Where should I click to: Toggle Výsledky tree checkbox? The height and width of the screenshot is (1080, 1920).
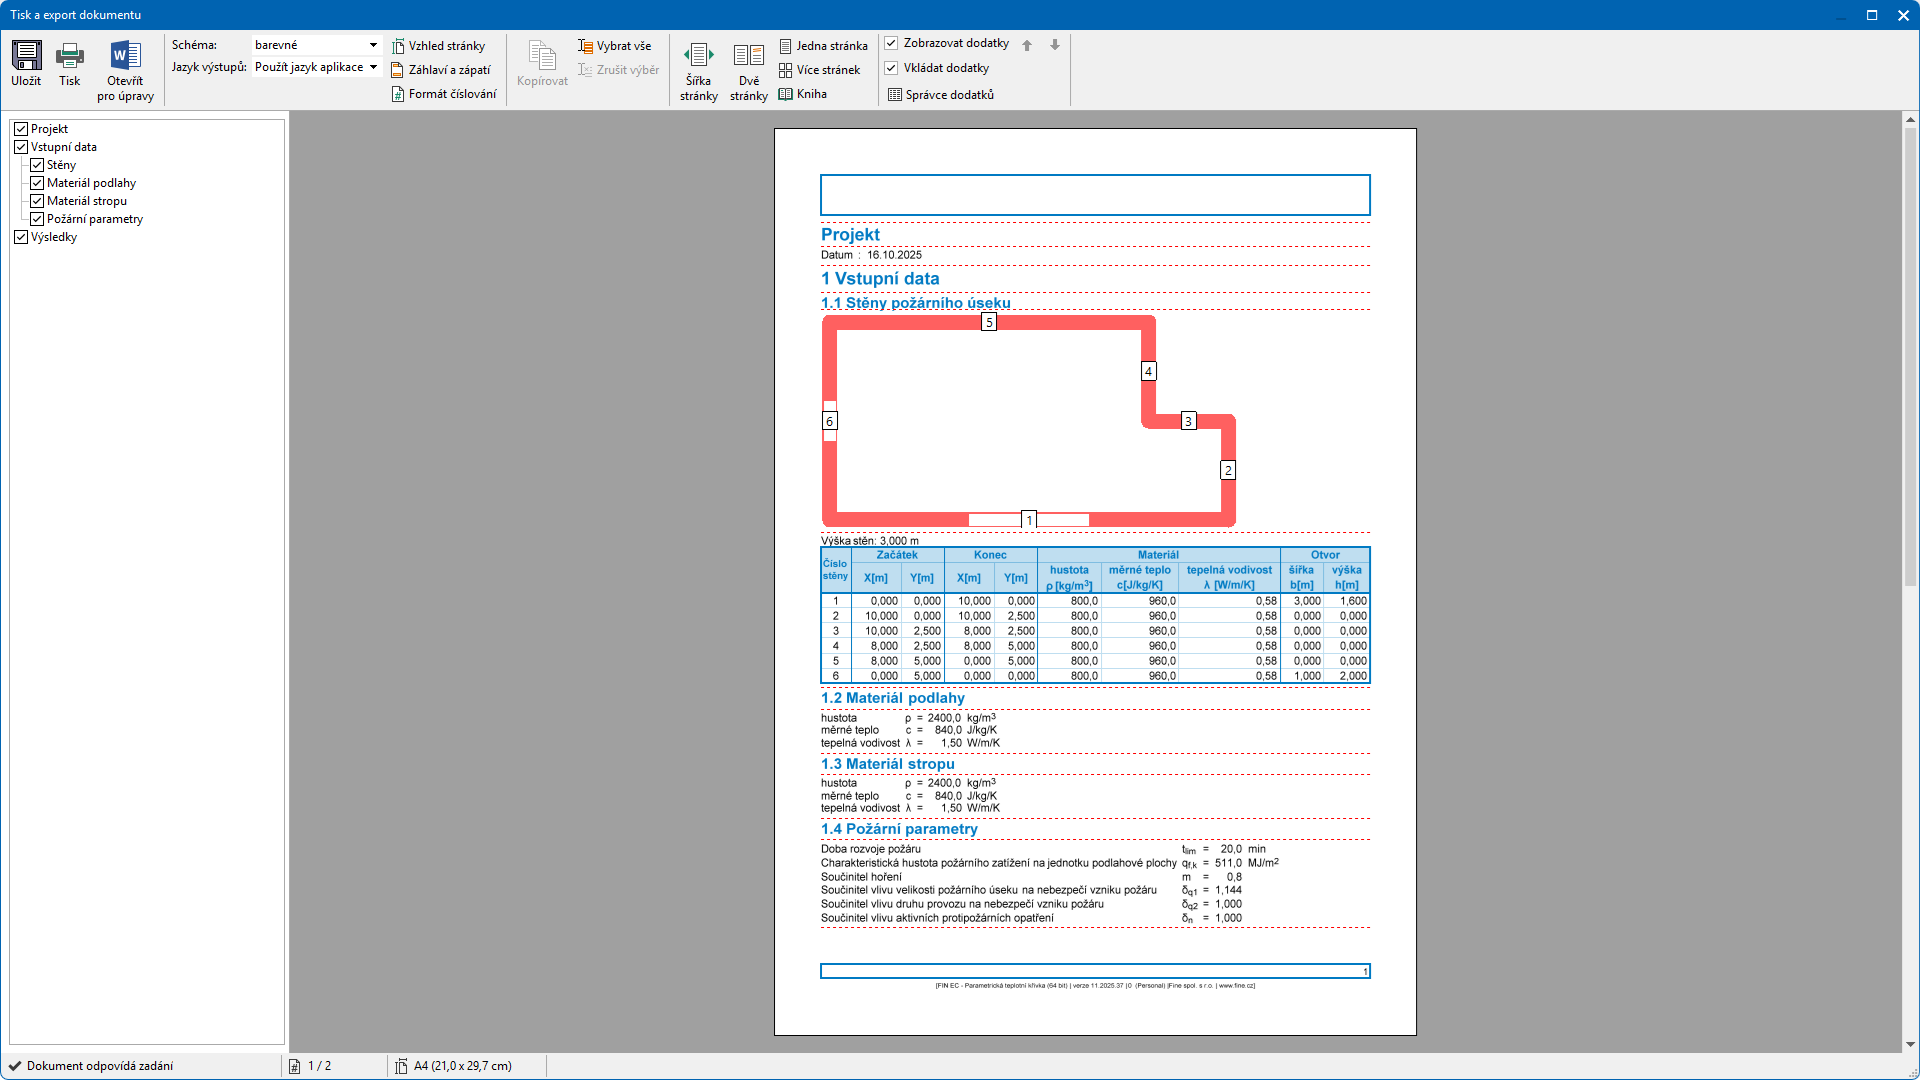(x=21, y=237)
